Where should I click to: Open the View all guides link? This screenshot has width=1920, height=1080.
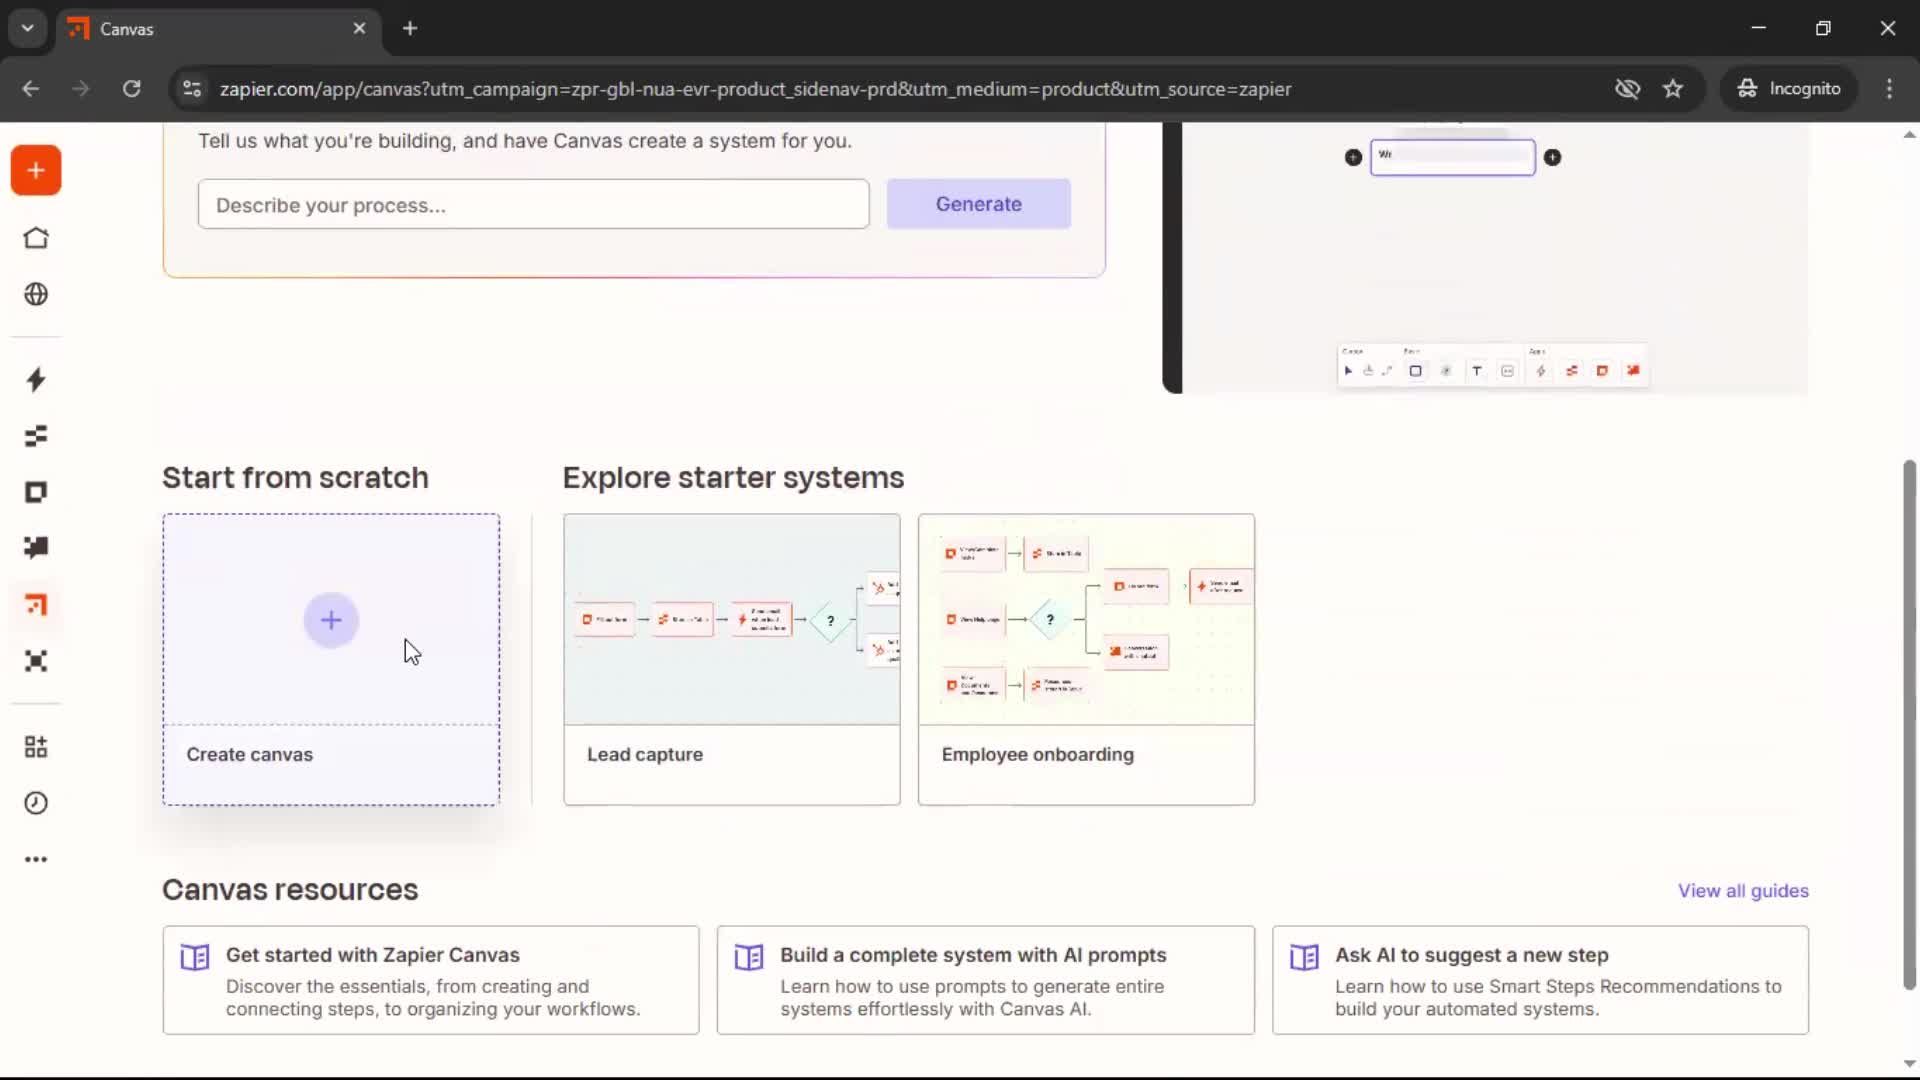pyautogui.click(x=1743, y=891)
